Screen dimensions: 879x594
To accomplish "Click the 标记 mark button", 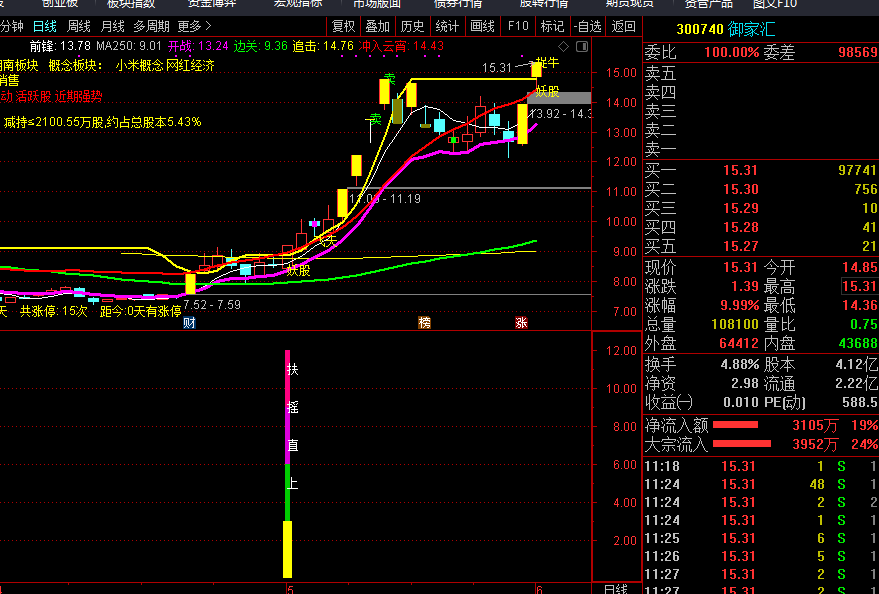I will [x=551, y=26].
